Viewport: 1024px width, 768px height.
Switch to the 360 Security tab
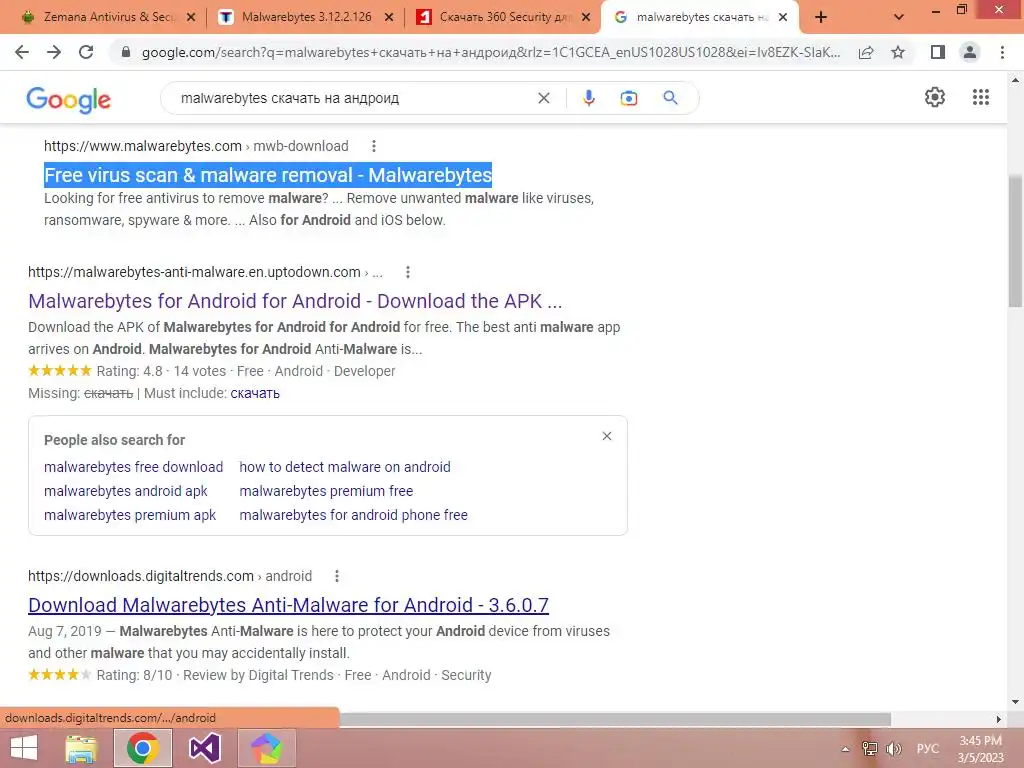503,17
